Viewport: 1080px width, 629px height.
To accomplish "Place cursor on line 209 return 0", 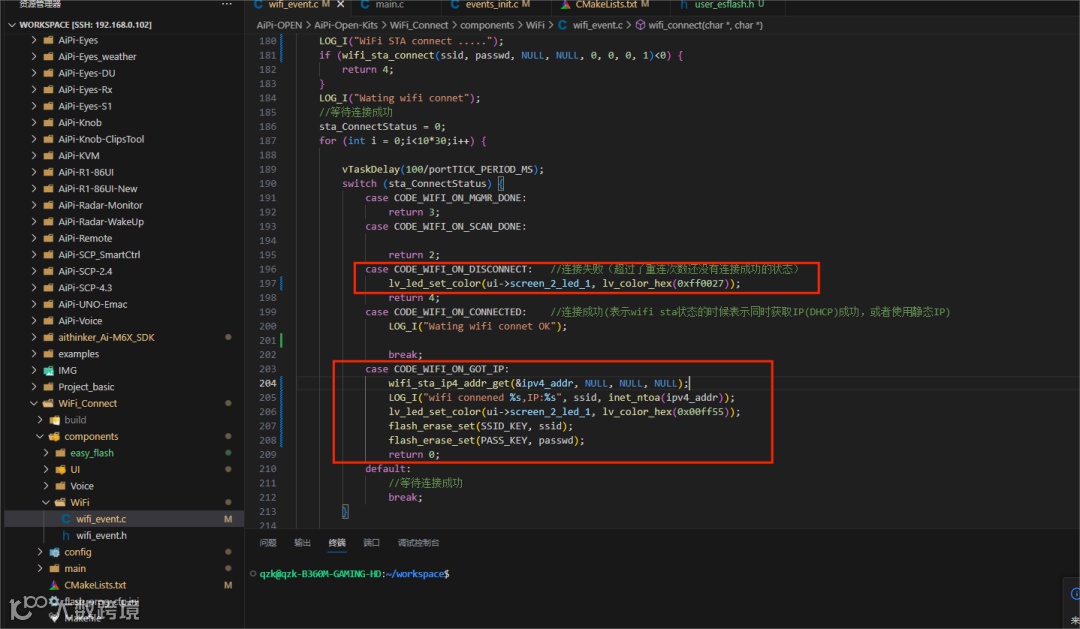I will coord(413,455).
